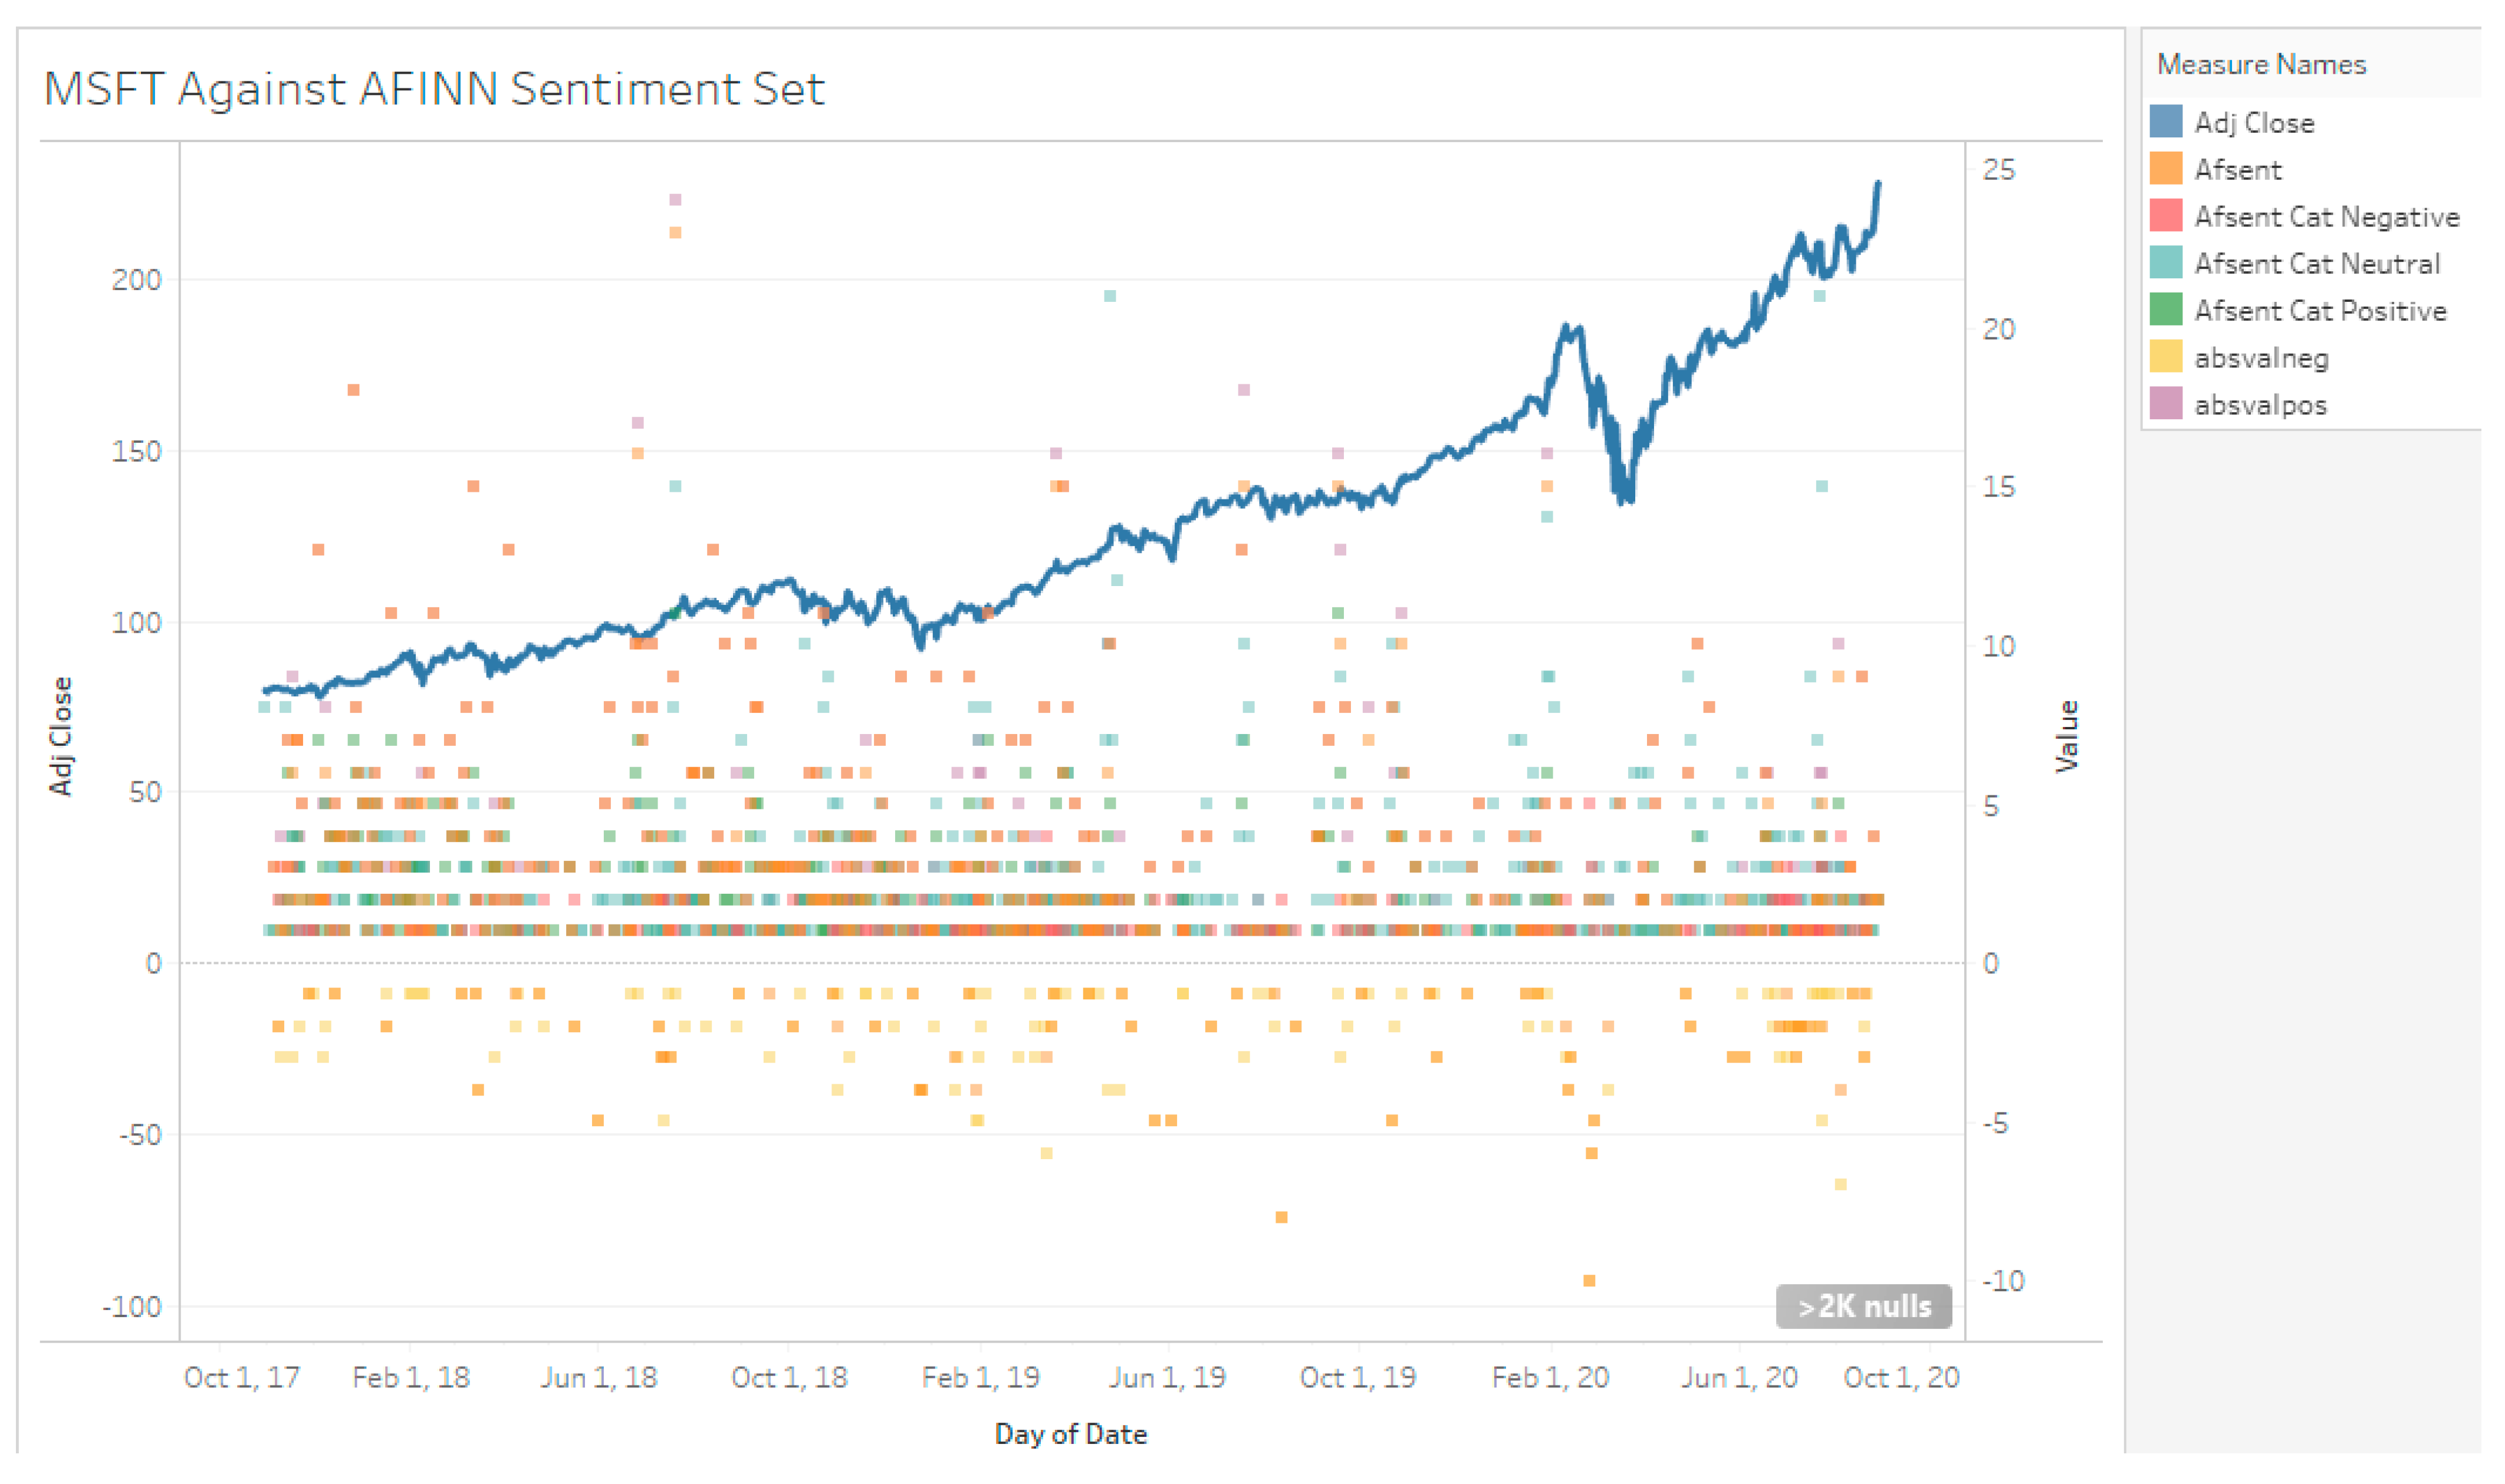The height and width of the screenshot is (1484, 2505).
Task: Highlight the Afsent Cat Neutral teal swatch
Action: coord(2166,263)
